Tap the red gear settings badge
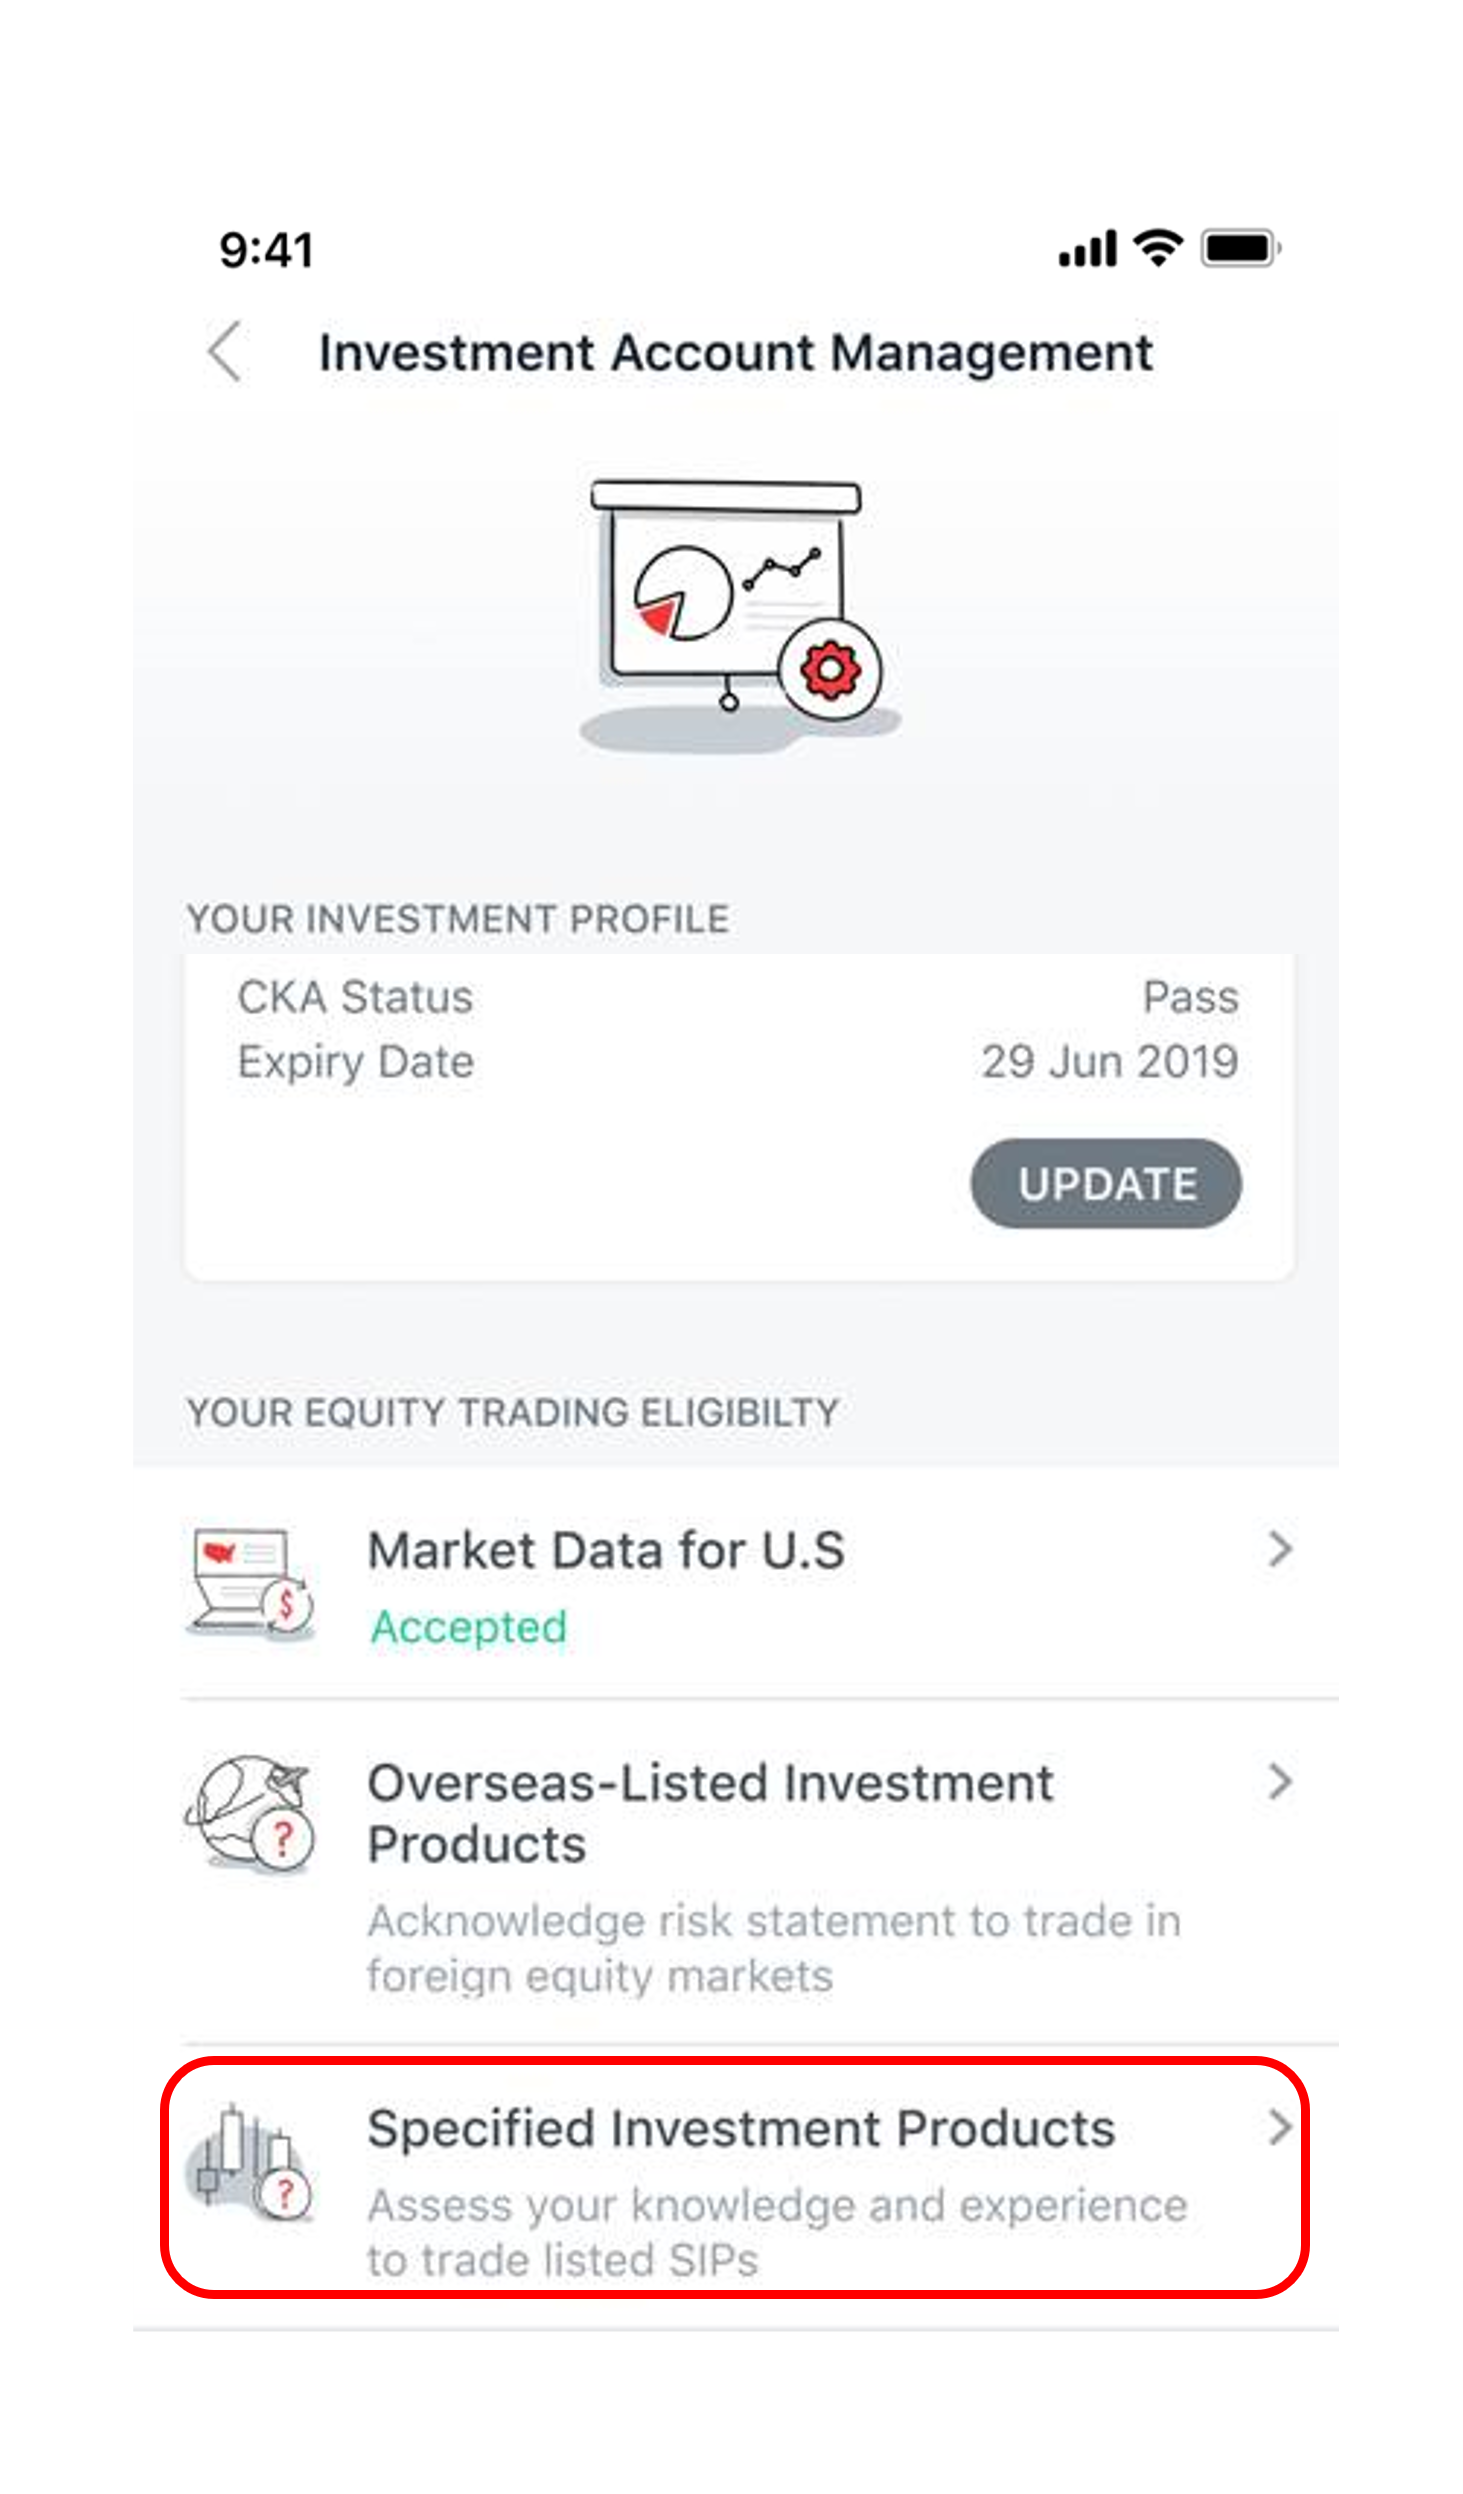Screen dimensions: 1463x2494 [x=829, y=669]
